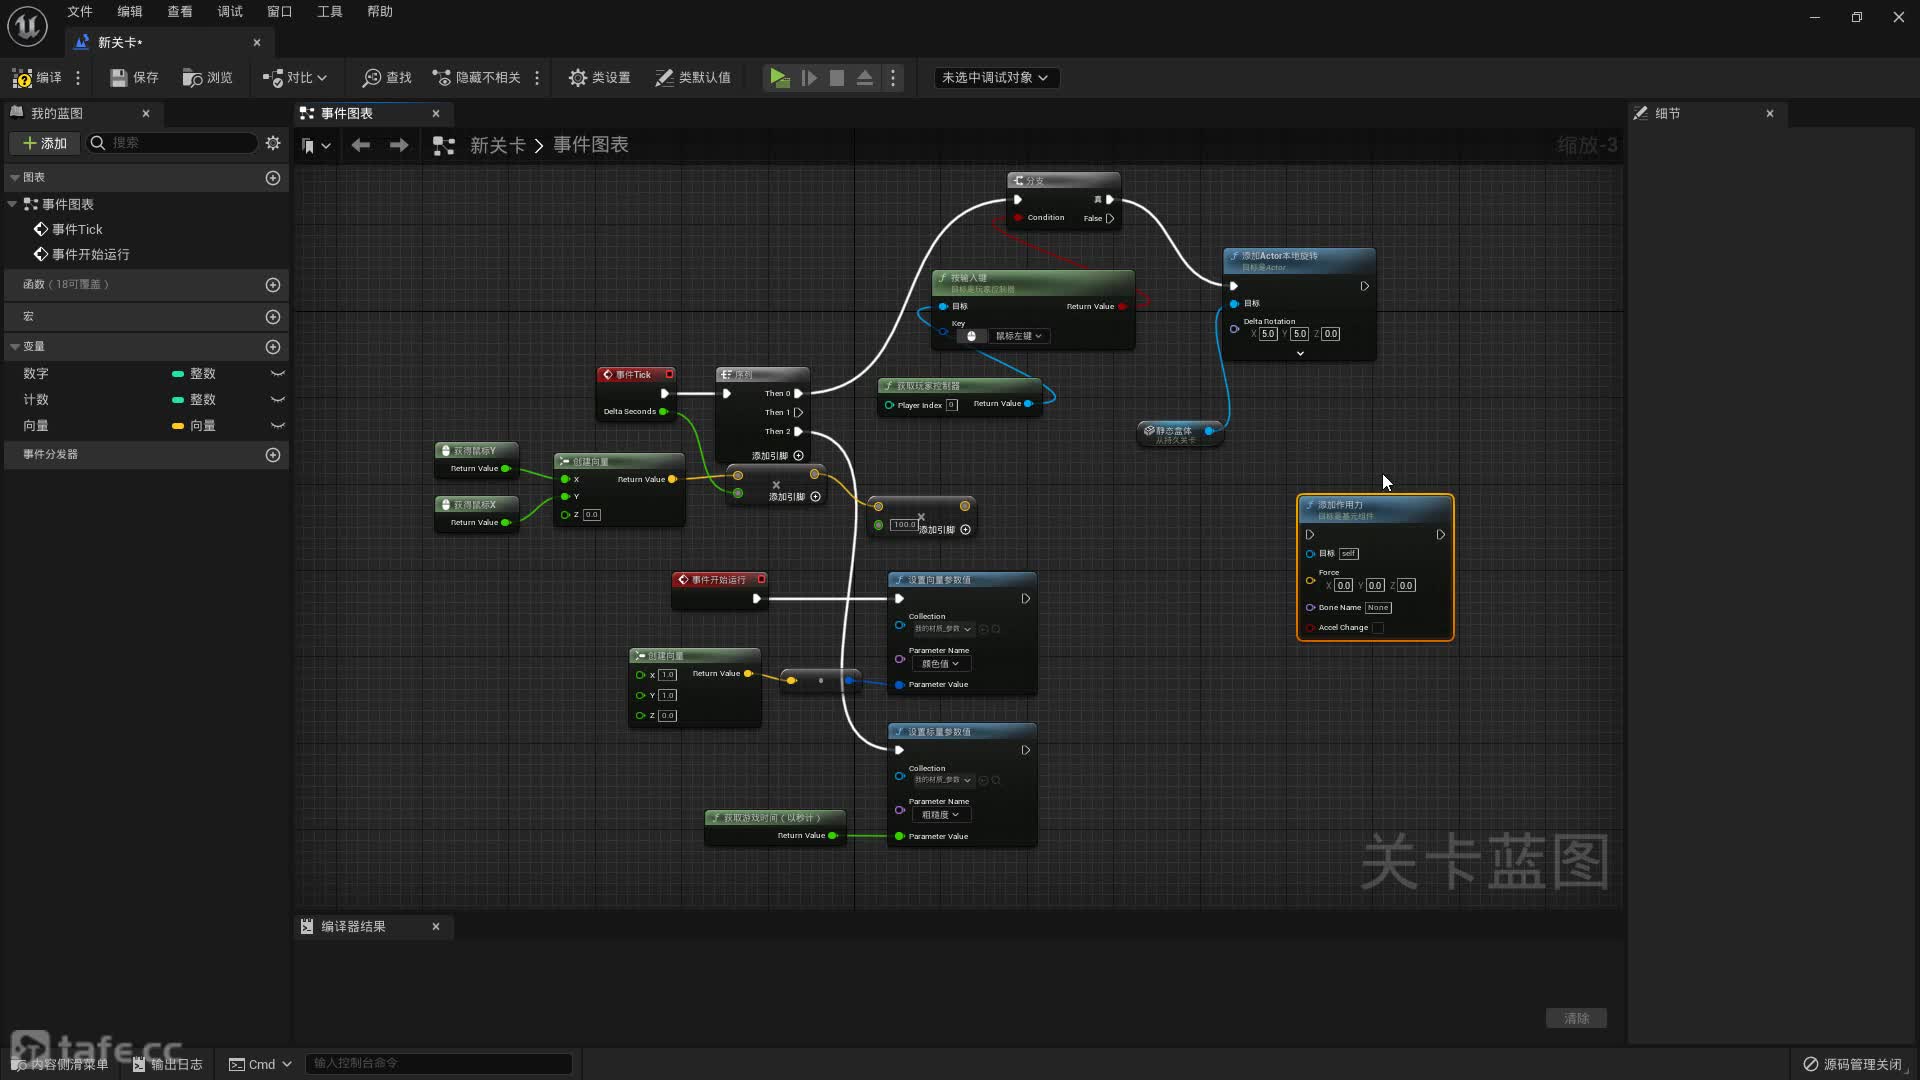Screen dimensions: 1920x1080
Task: Open compile options menu next to 编译
Action: point(78,77)
